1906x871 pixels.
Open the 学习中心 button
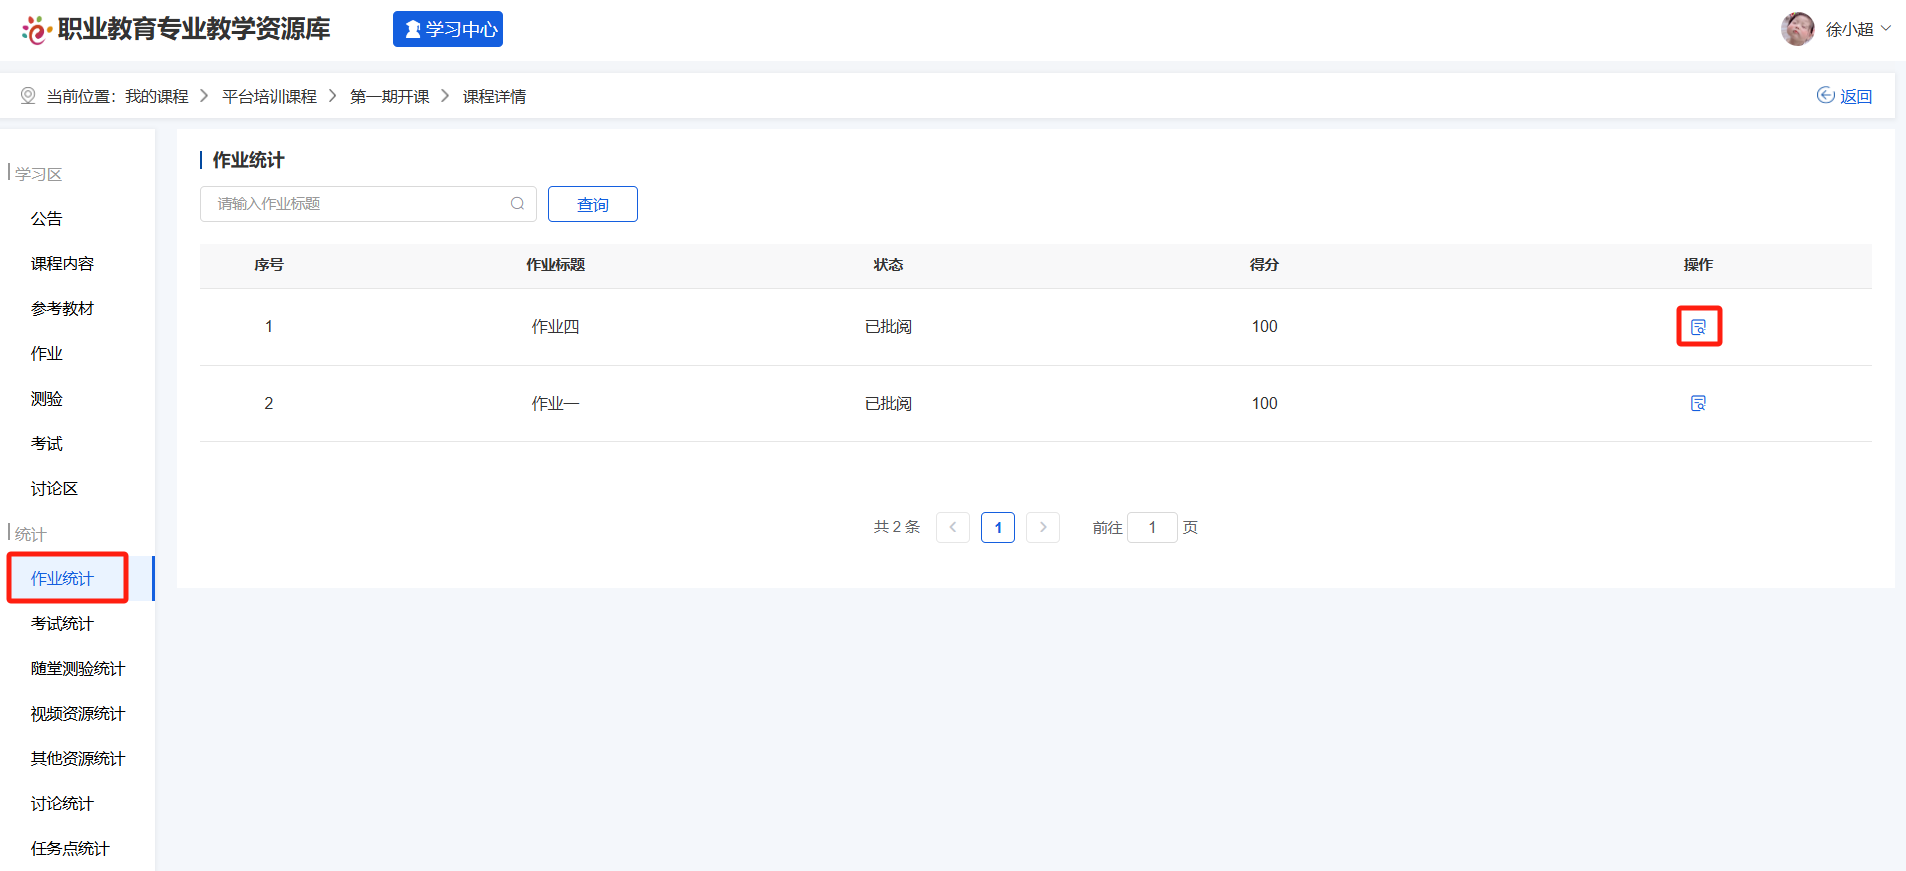tap(448, 29)
